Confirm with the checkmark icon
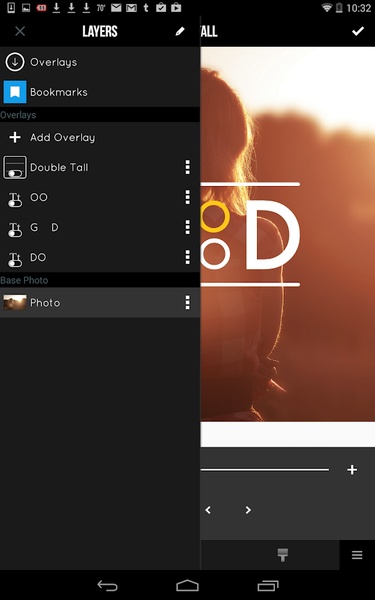The image size is (375, 600). (358, 31)
